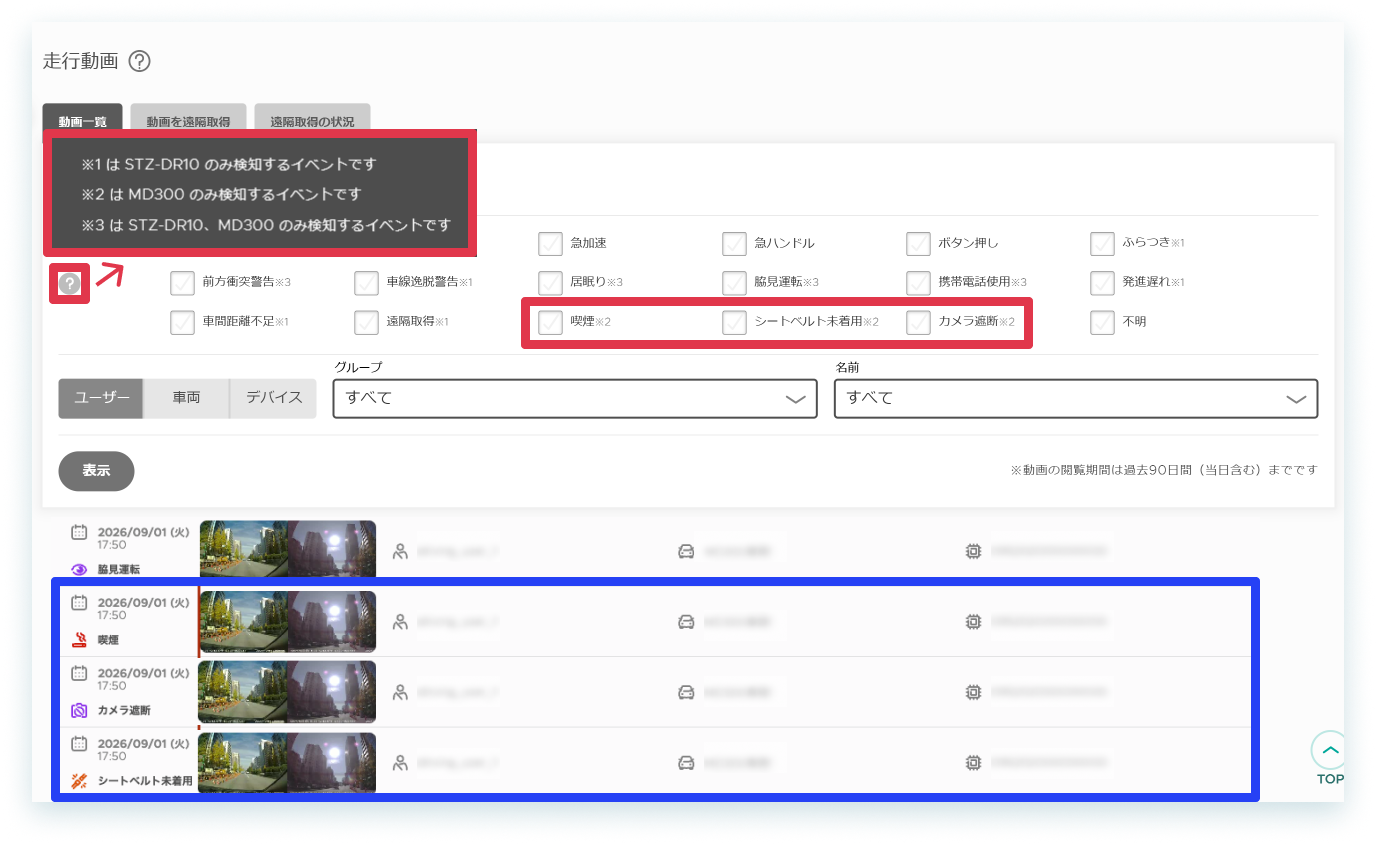The width and height of the screenshot is (1376, 844).
Task: Toggle the 不明 checkbox
Action: (1103, 322)
